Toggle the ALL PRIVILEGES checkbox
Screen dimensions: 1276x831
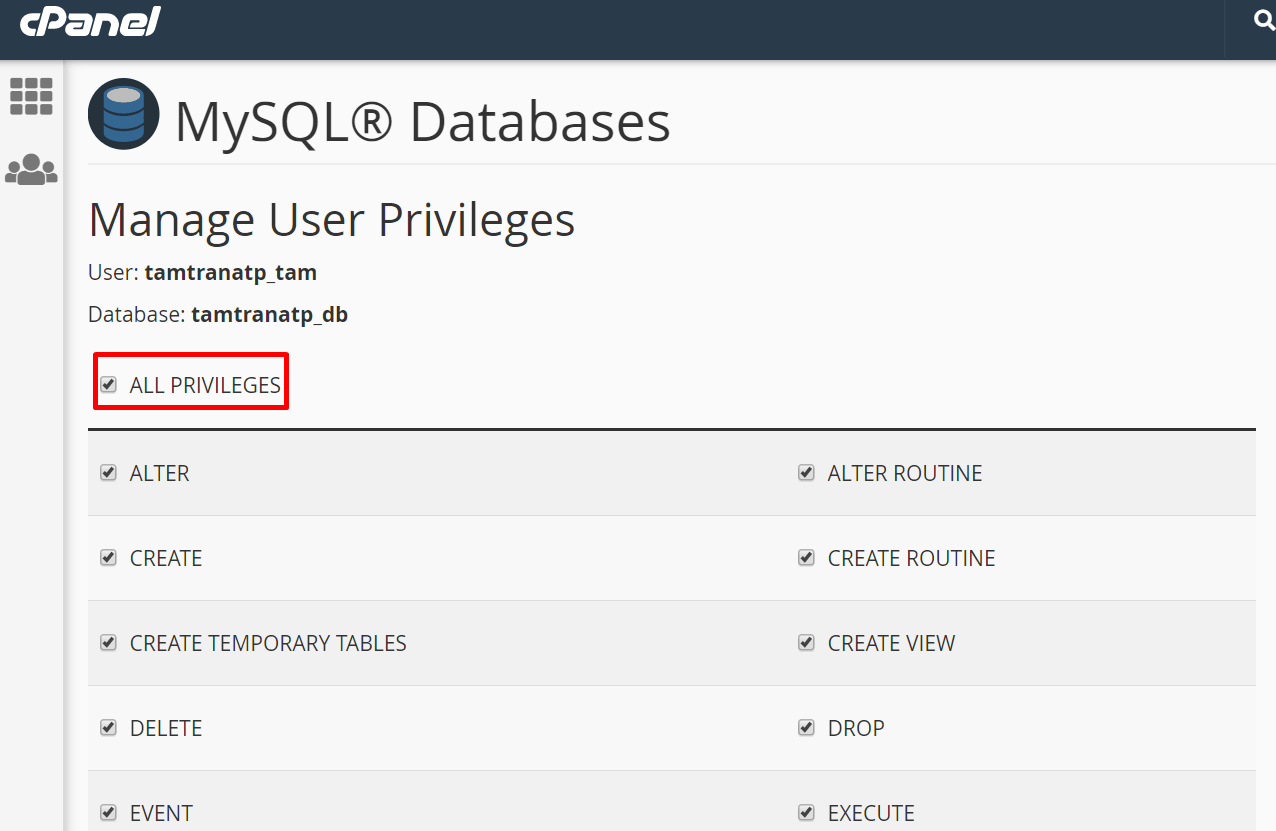pyautogui.click(x=109, y=385)
